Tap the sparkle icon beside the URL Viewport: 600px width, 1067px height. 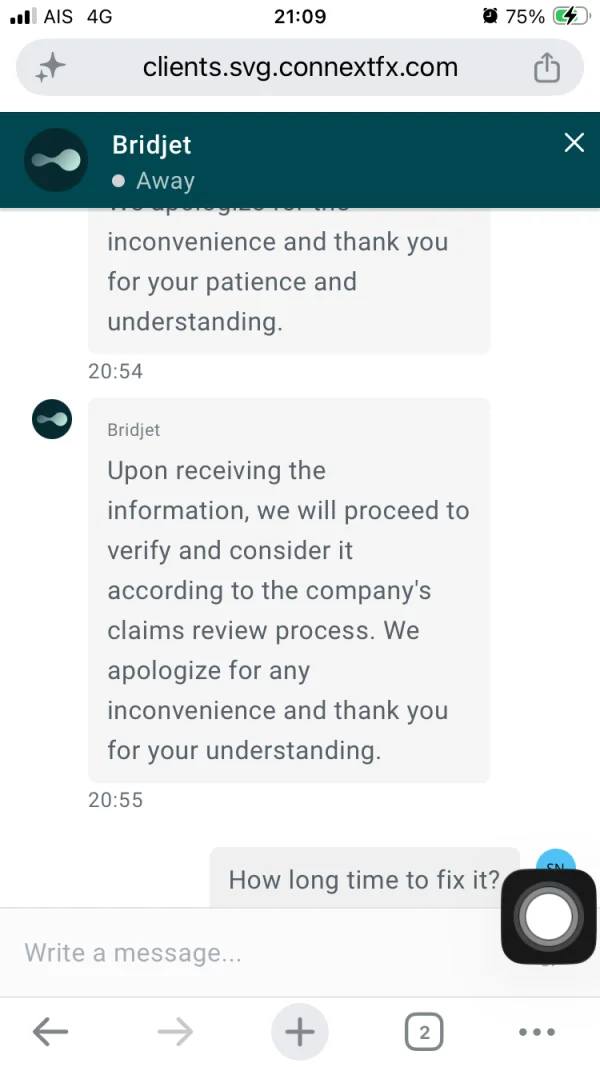pos(50,67)
